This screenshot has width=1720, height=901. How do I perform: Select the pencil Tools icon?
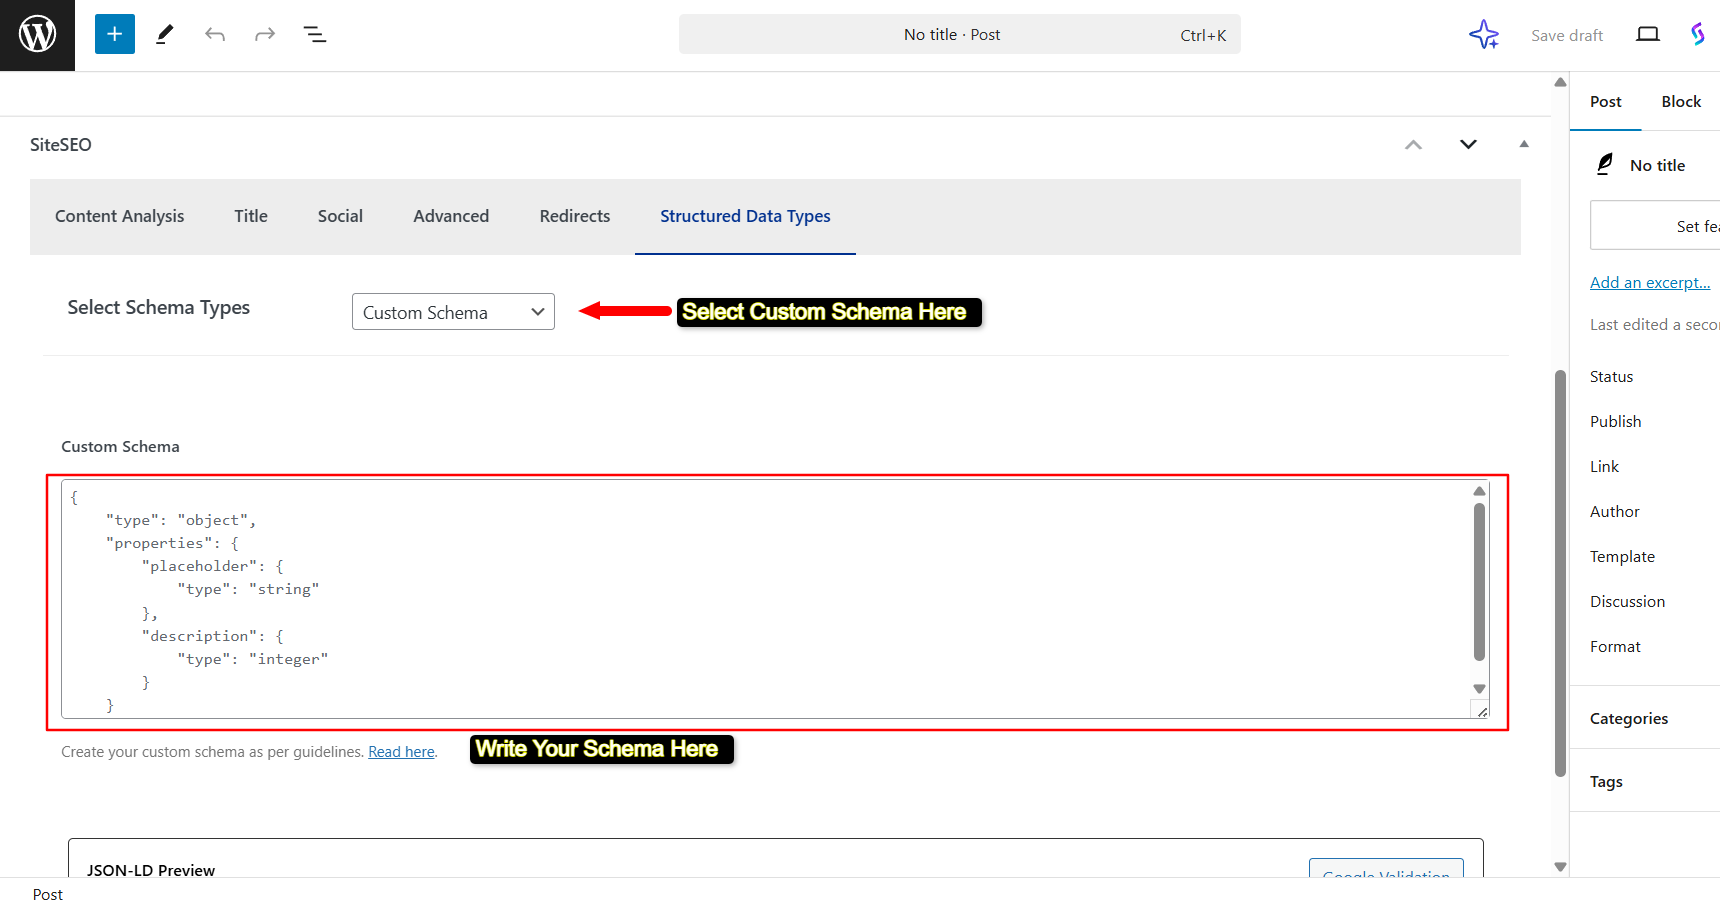tap(165, 35)
